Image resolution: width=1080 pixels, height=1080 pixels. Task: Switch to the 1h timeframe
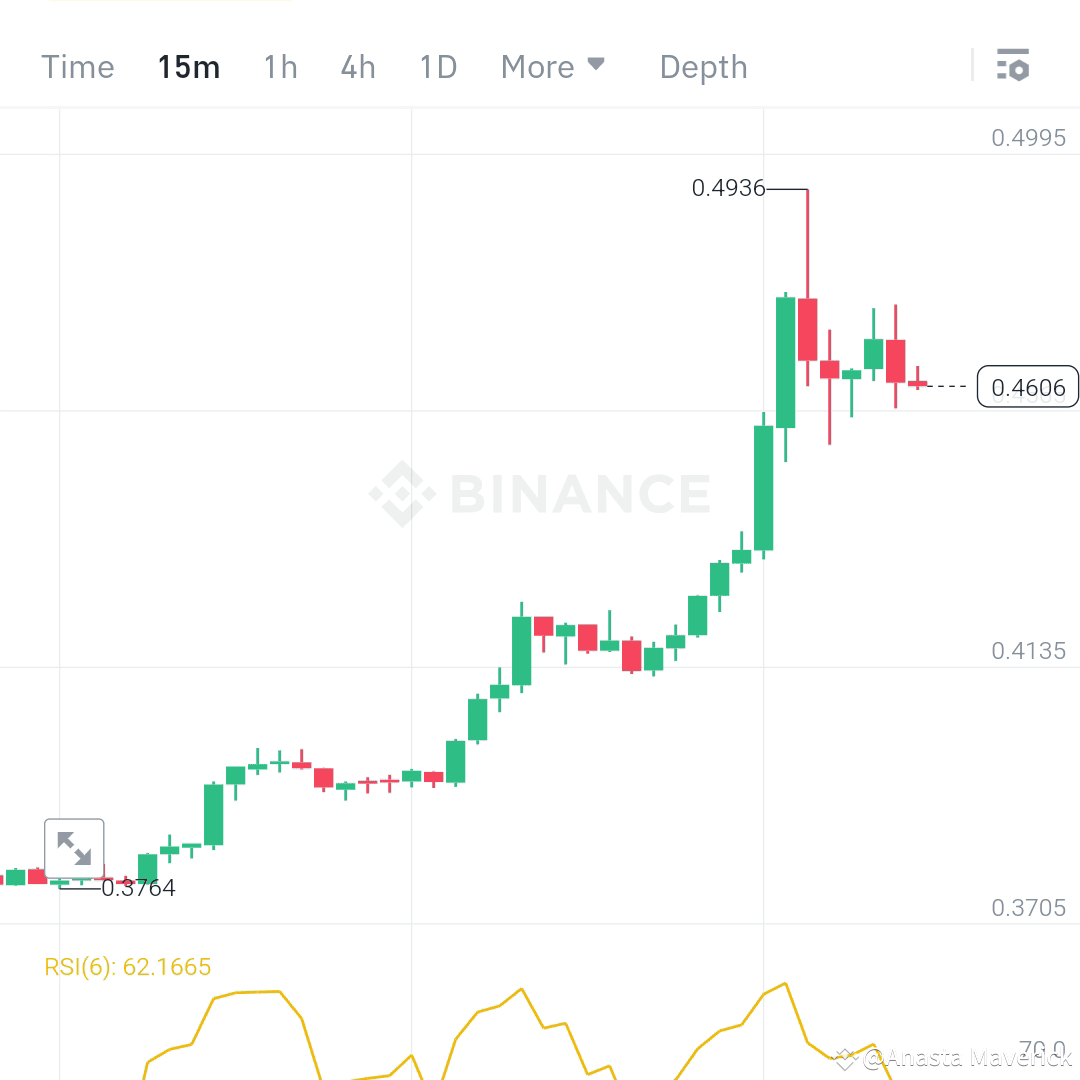[x=279, y=67]
